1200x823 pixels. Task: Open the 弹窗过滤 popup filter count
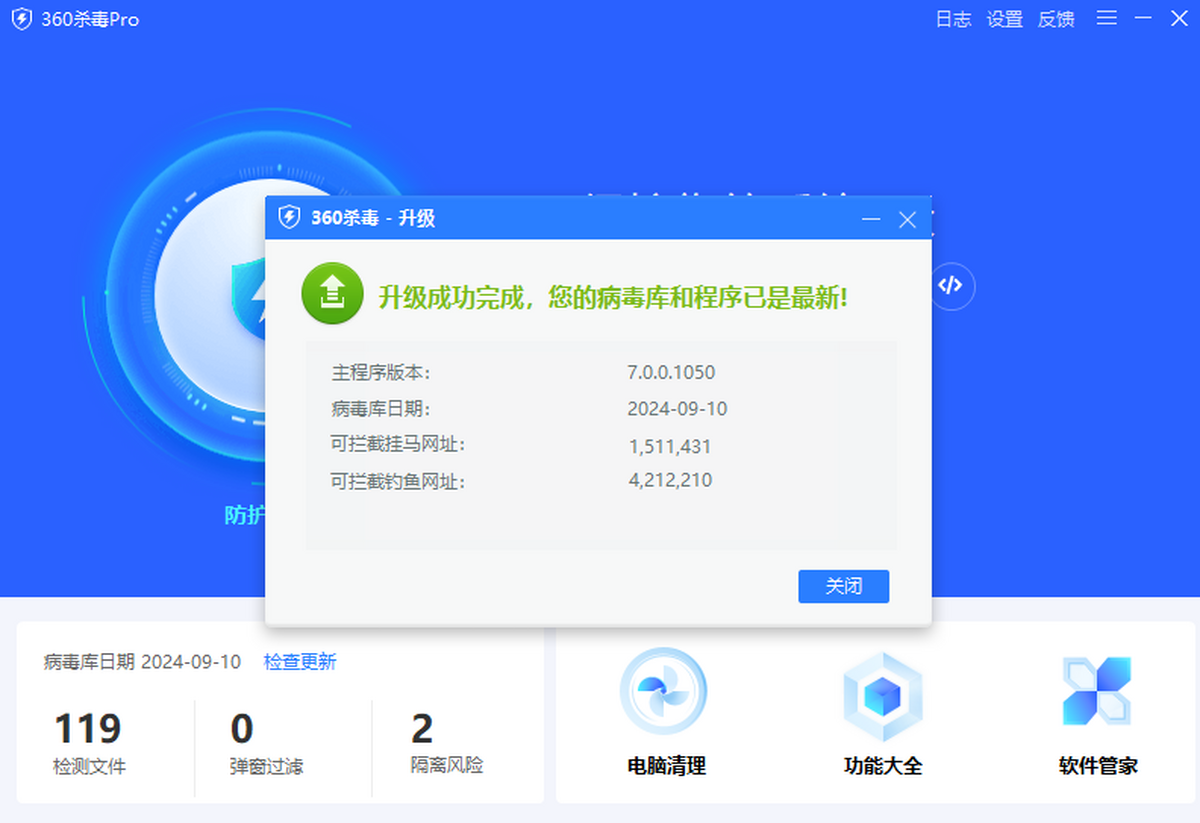pos(265,744)
